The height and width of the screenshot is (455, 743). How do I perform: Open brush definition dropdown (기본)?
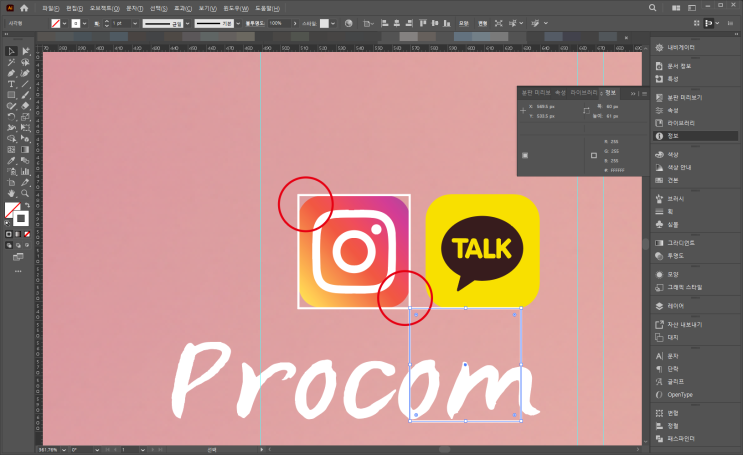pos(238,23)
